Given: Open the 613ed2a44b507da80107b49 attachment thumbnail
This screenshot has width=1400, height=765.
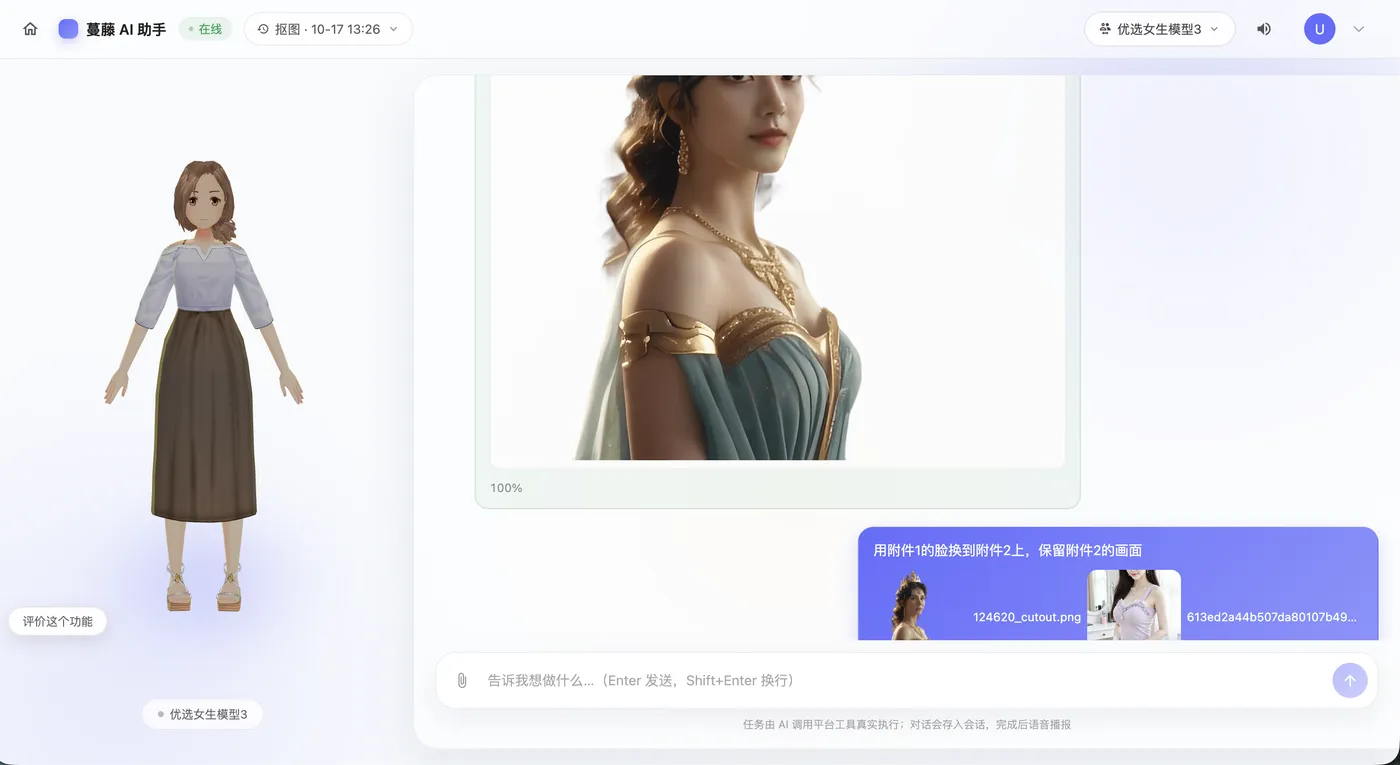Looking at the screenshot, I should click(1134, 605).
